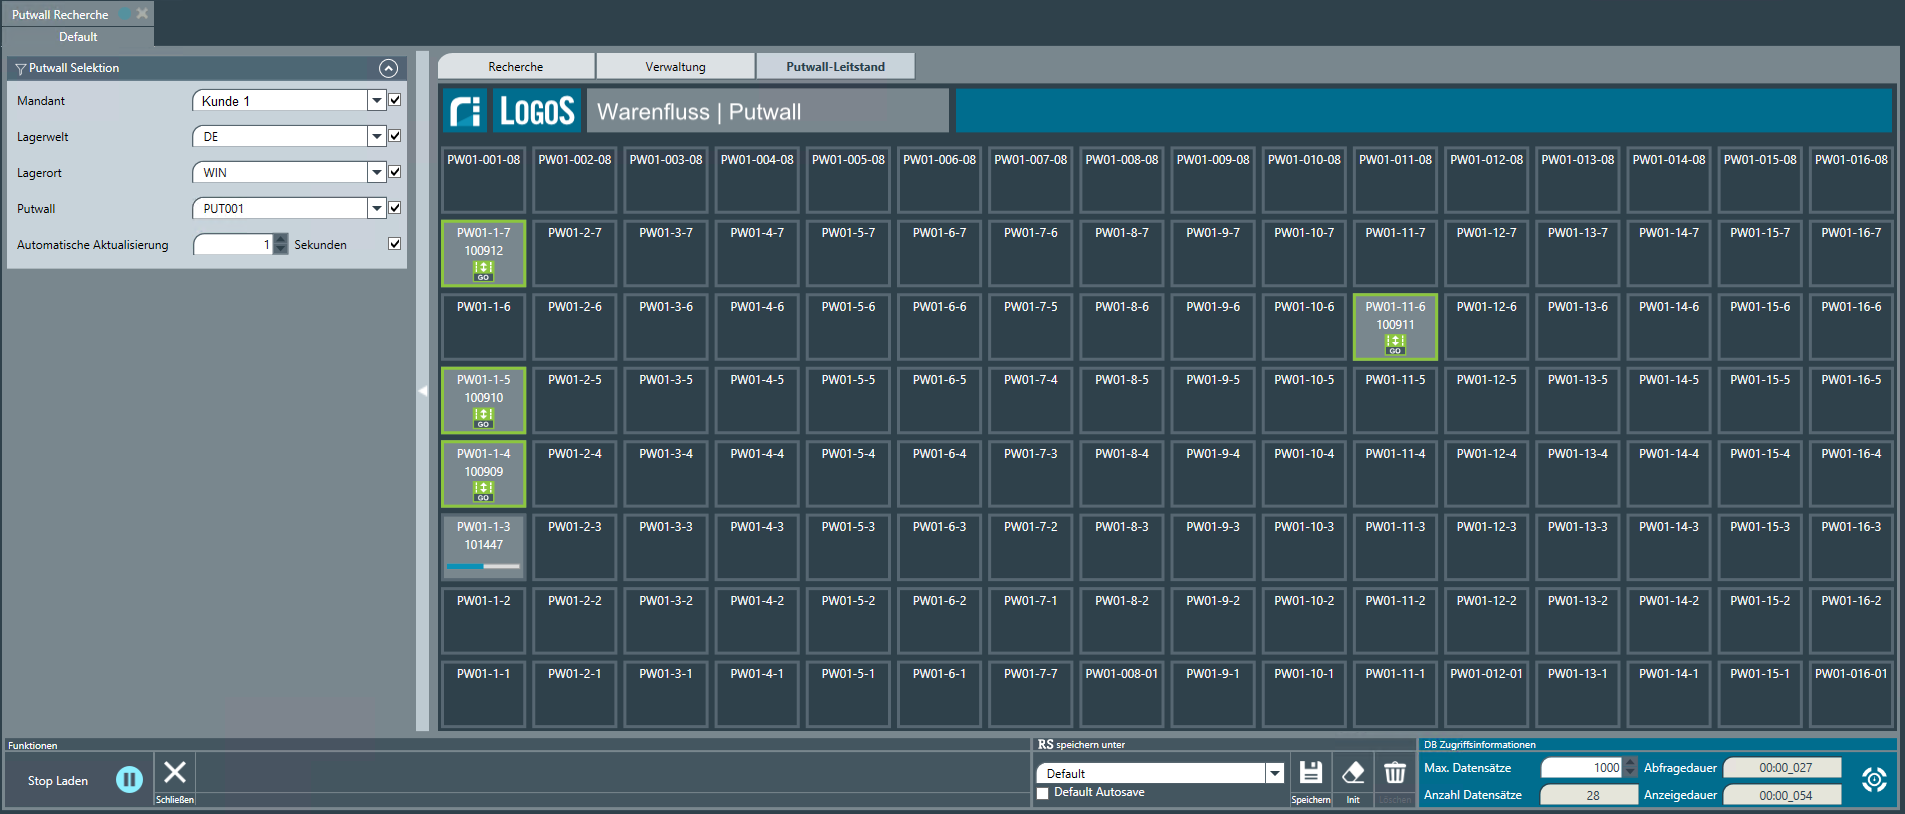The height and width of the screenshot is (814, 1905).
Task: Save settings with Speichern disk icon
Action: (x=1310, y=772)
